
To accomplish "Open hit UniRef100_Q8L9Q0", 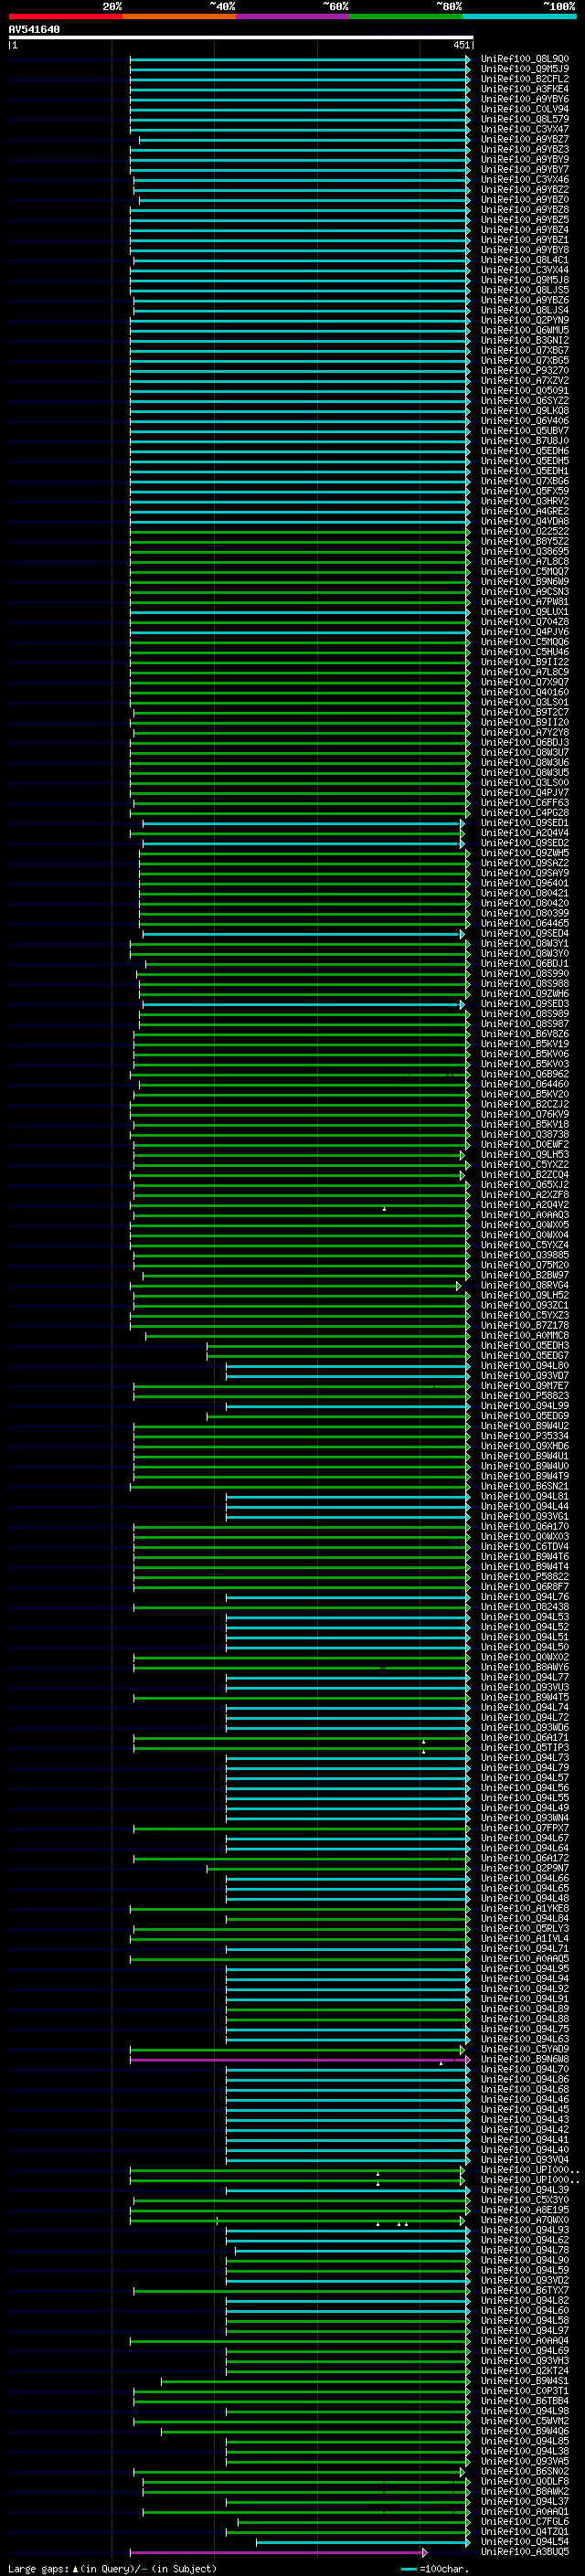I will [525, 59].
